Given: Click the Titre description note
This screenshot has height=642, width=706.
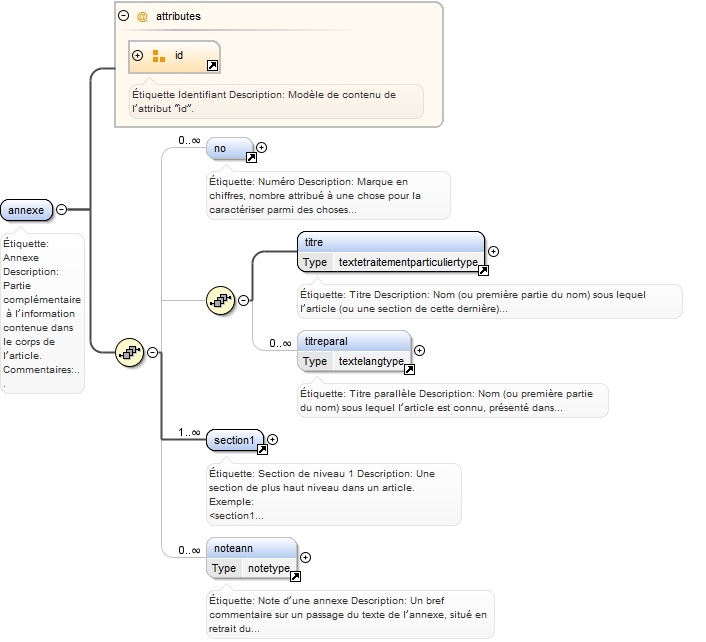Looking at the screenshot, I should pos(490,302).
